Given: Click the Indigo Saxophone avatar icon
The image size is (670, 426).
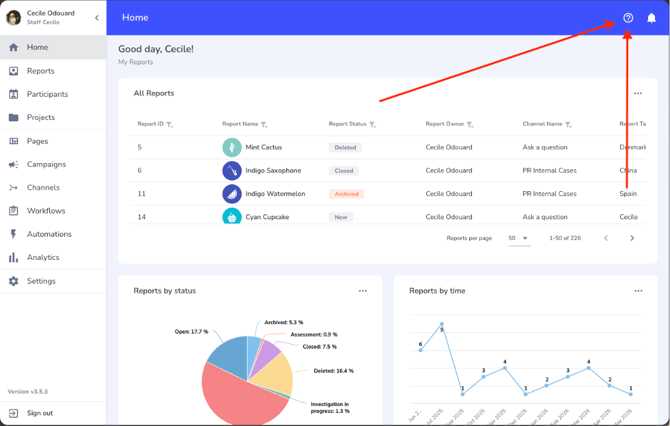Looking at the screenshot, I should 232,170.
